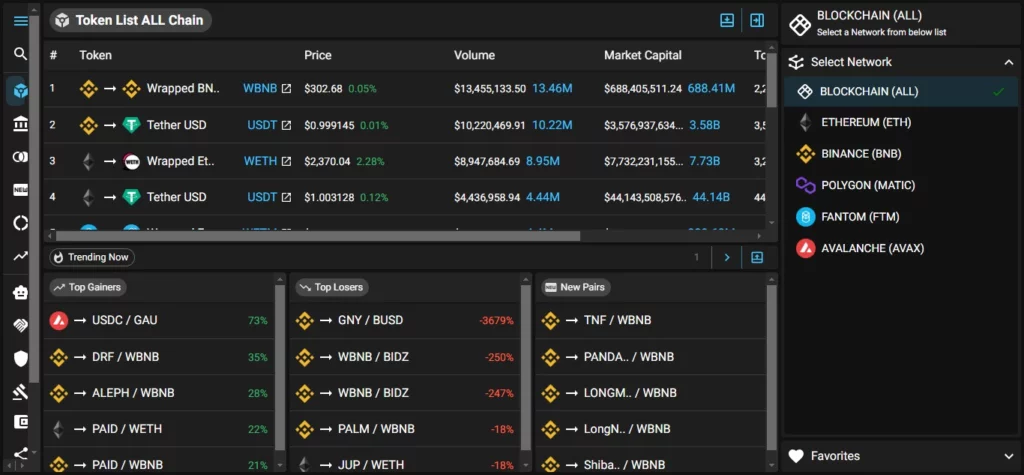Click the download-panel icon in Token List header
This screenshot has height=475, width=1024.
tap(727, 20)
